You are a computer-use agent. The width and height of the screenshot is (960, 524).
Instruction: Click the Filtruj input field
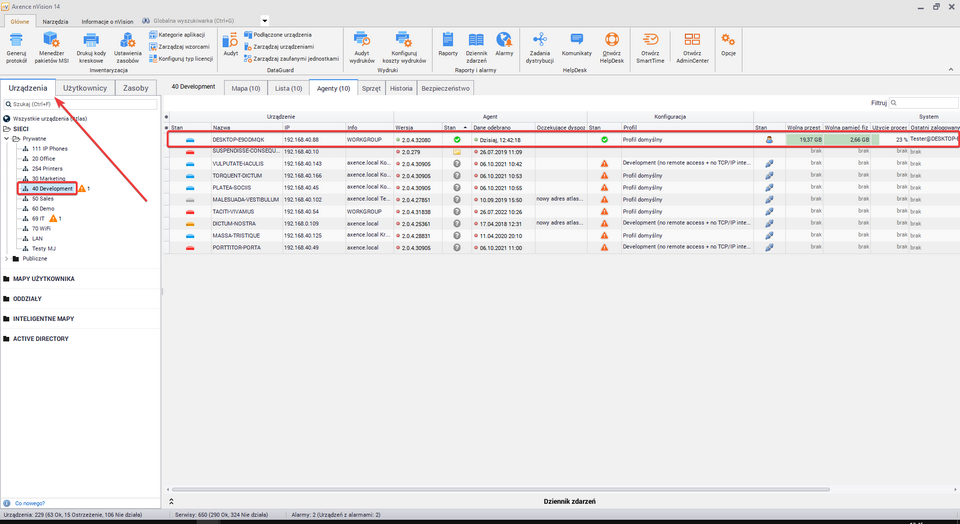(923, 103)
